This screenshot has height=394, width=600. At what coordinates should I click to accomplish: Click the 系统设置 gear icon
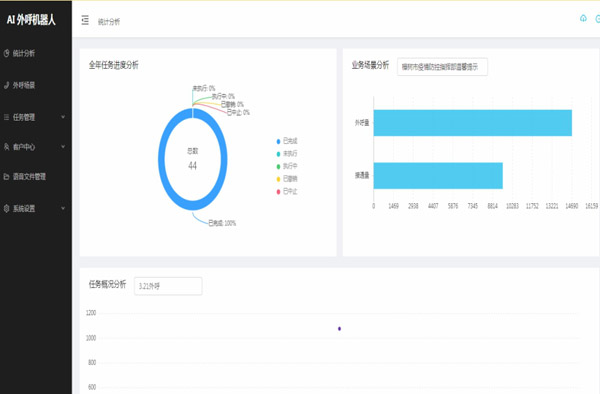(x=6, y=208)
